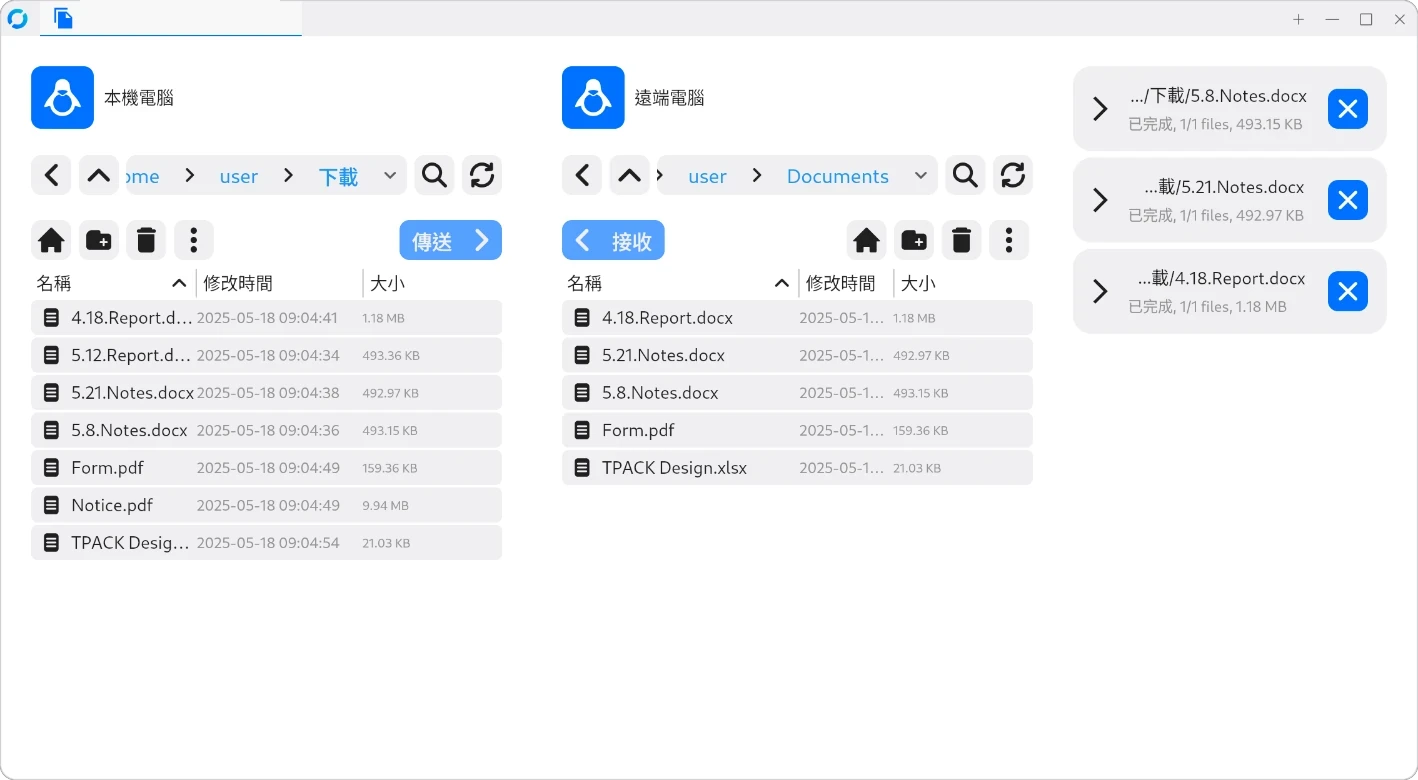The width and height of the screenshot is (1418, 780).
Task: Open local path dropdown next to 下載
Action: click(x=390, y=176)
